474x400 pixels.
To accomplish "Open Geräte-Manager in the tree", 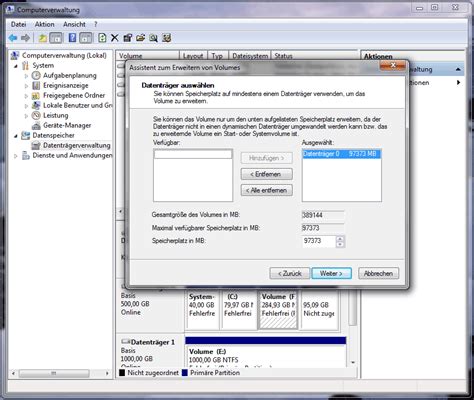I will [67, 125].
